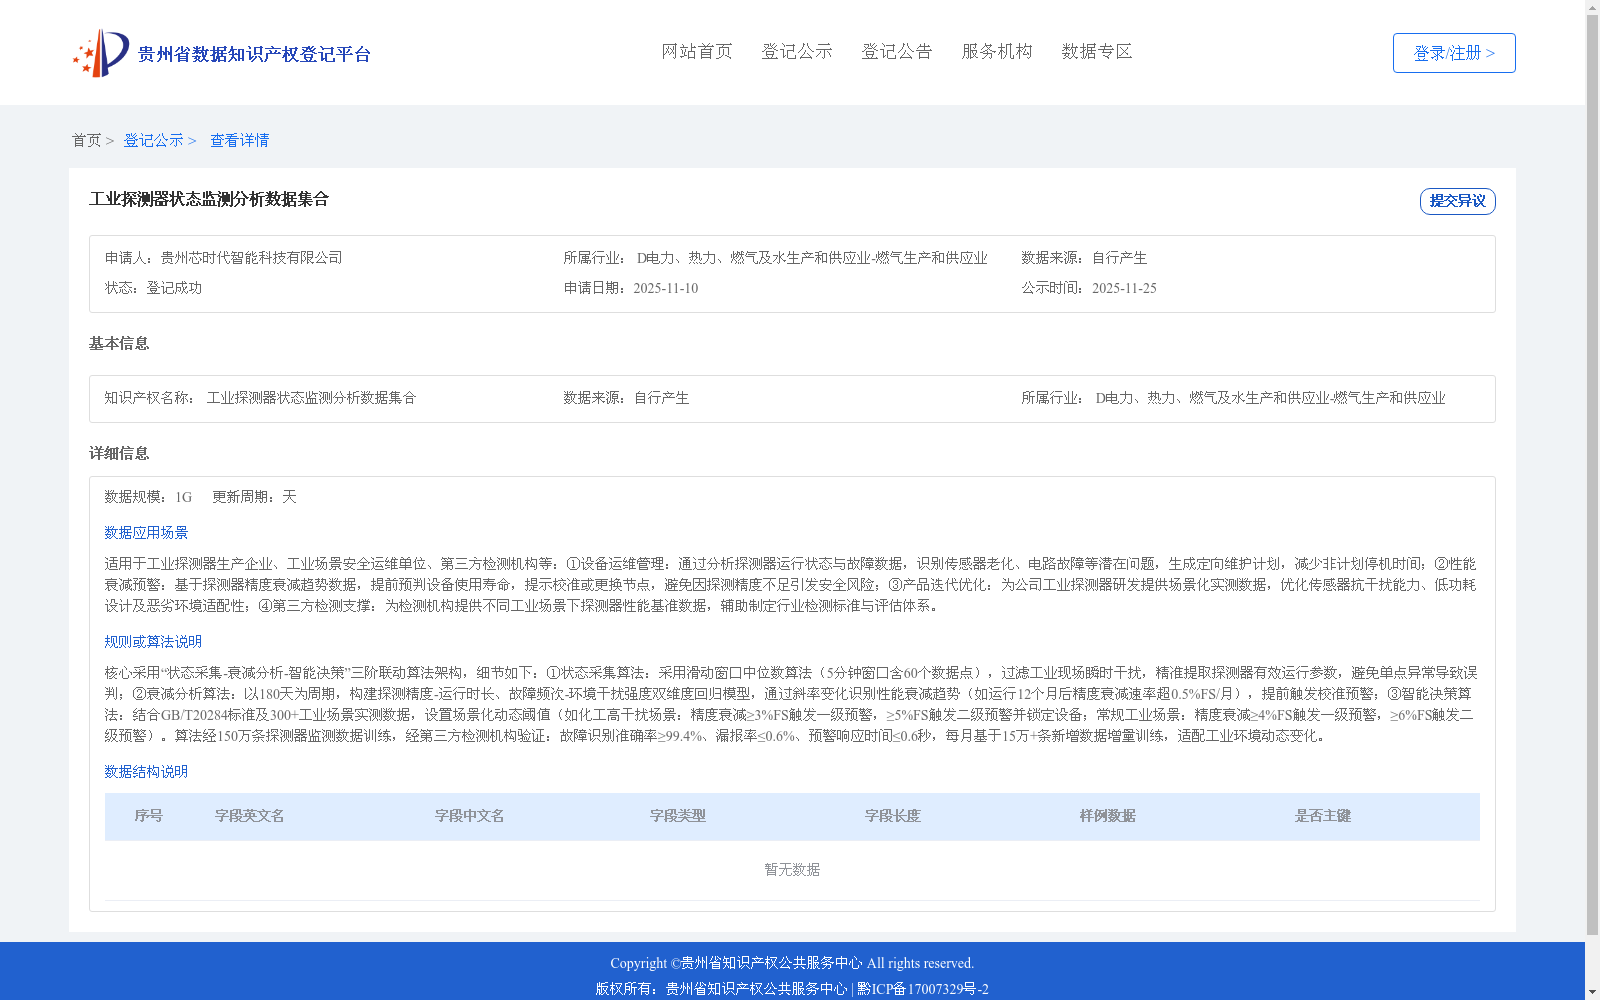
Task: Click the 更新周期 value 天
Action: [289, 497]
